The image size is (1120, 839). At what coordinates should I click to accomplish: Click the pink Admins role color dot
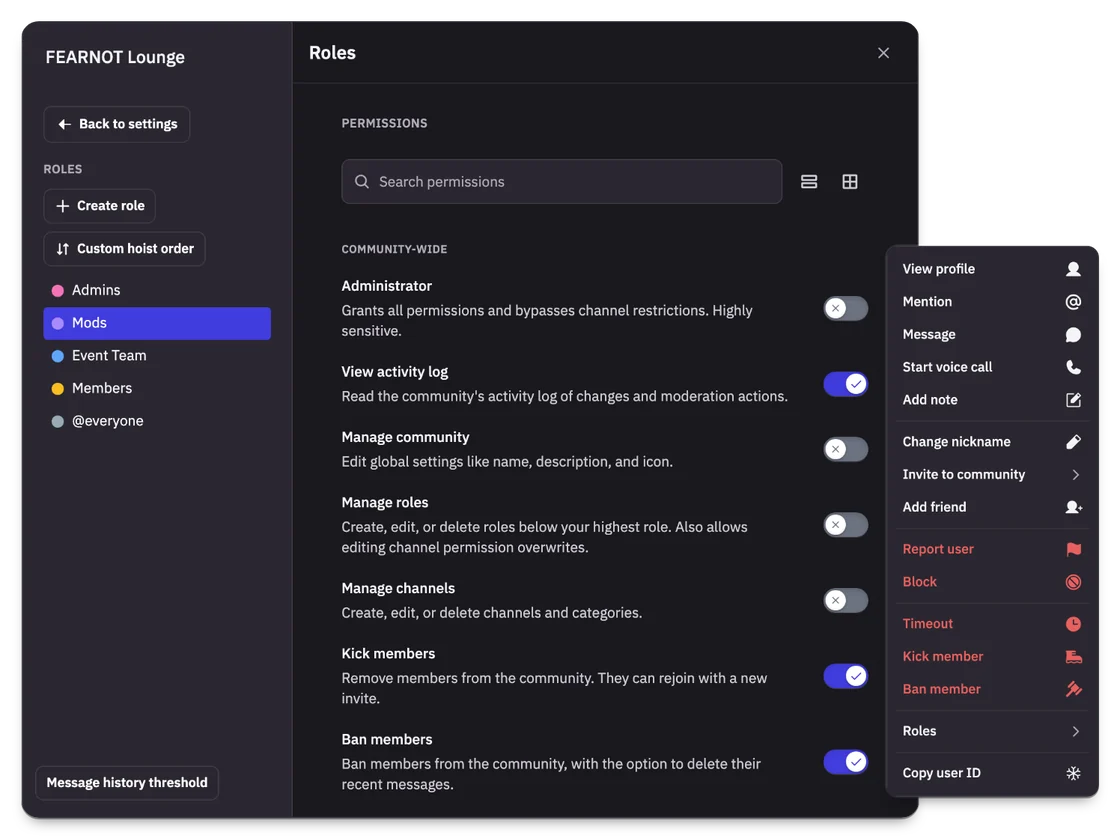click(58, 291)
